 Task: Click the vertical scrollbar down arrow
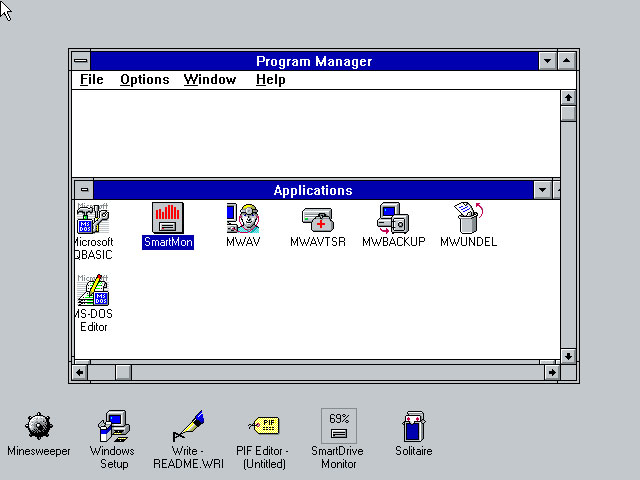pyautogui.click(x=568, y=356)
